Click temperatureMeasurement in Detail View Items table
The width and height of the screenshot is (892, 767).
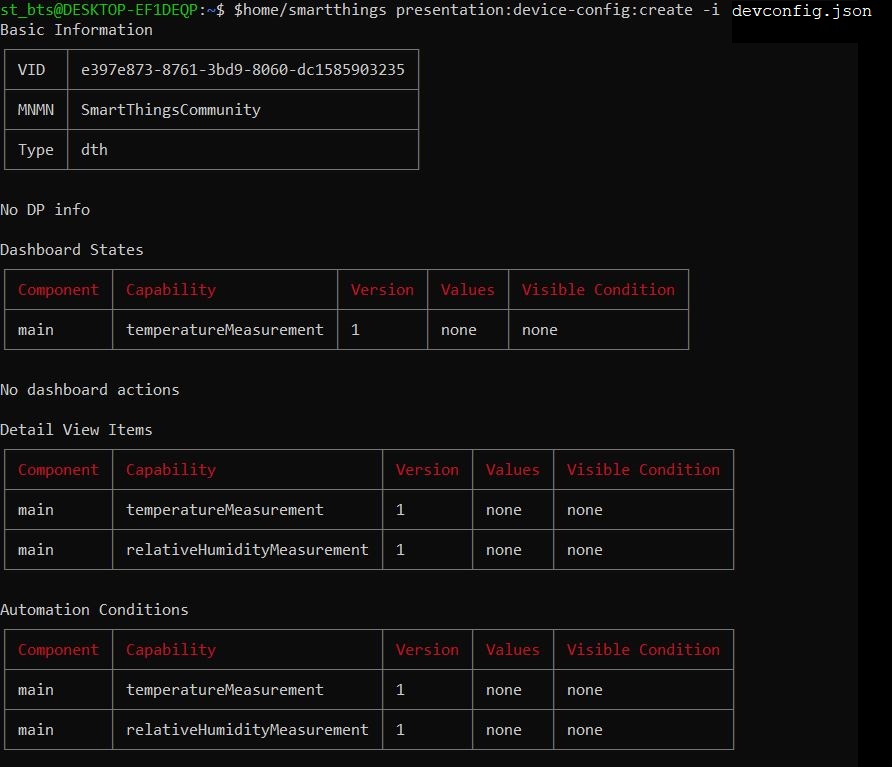click(225, 509)
